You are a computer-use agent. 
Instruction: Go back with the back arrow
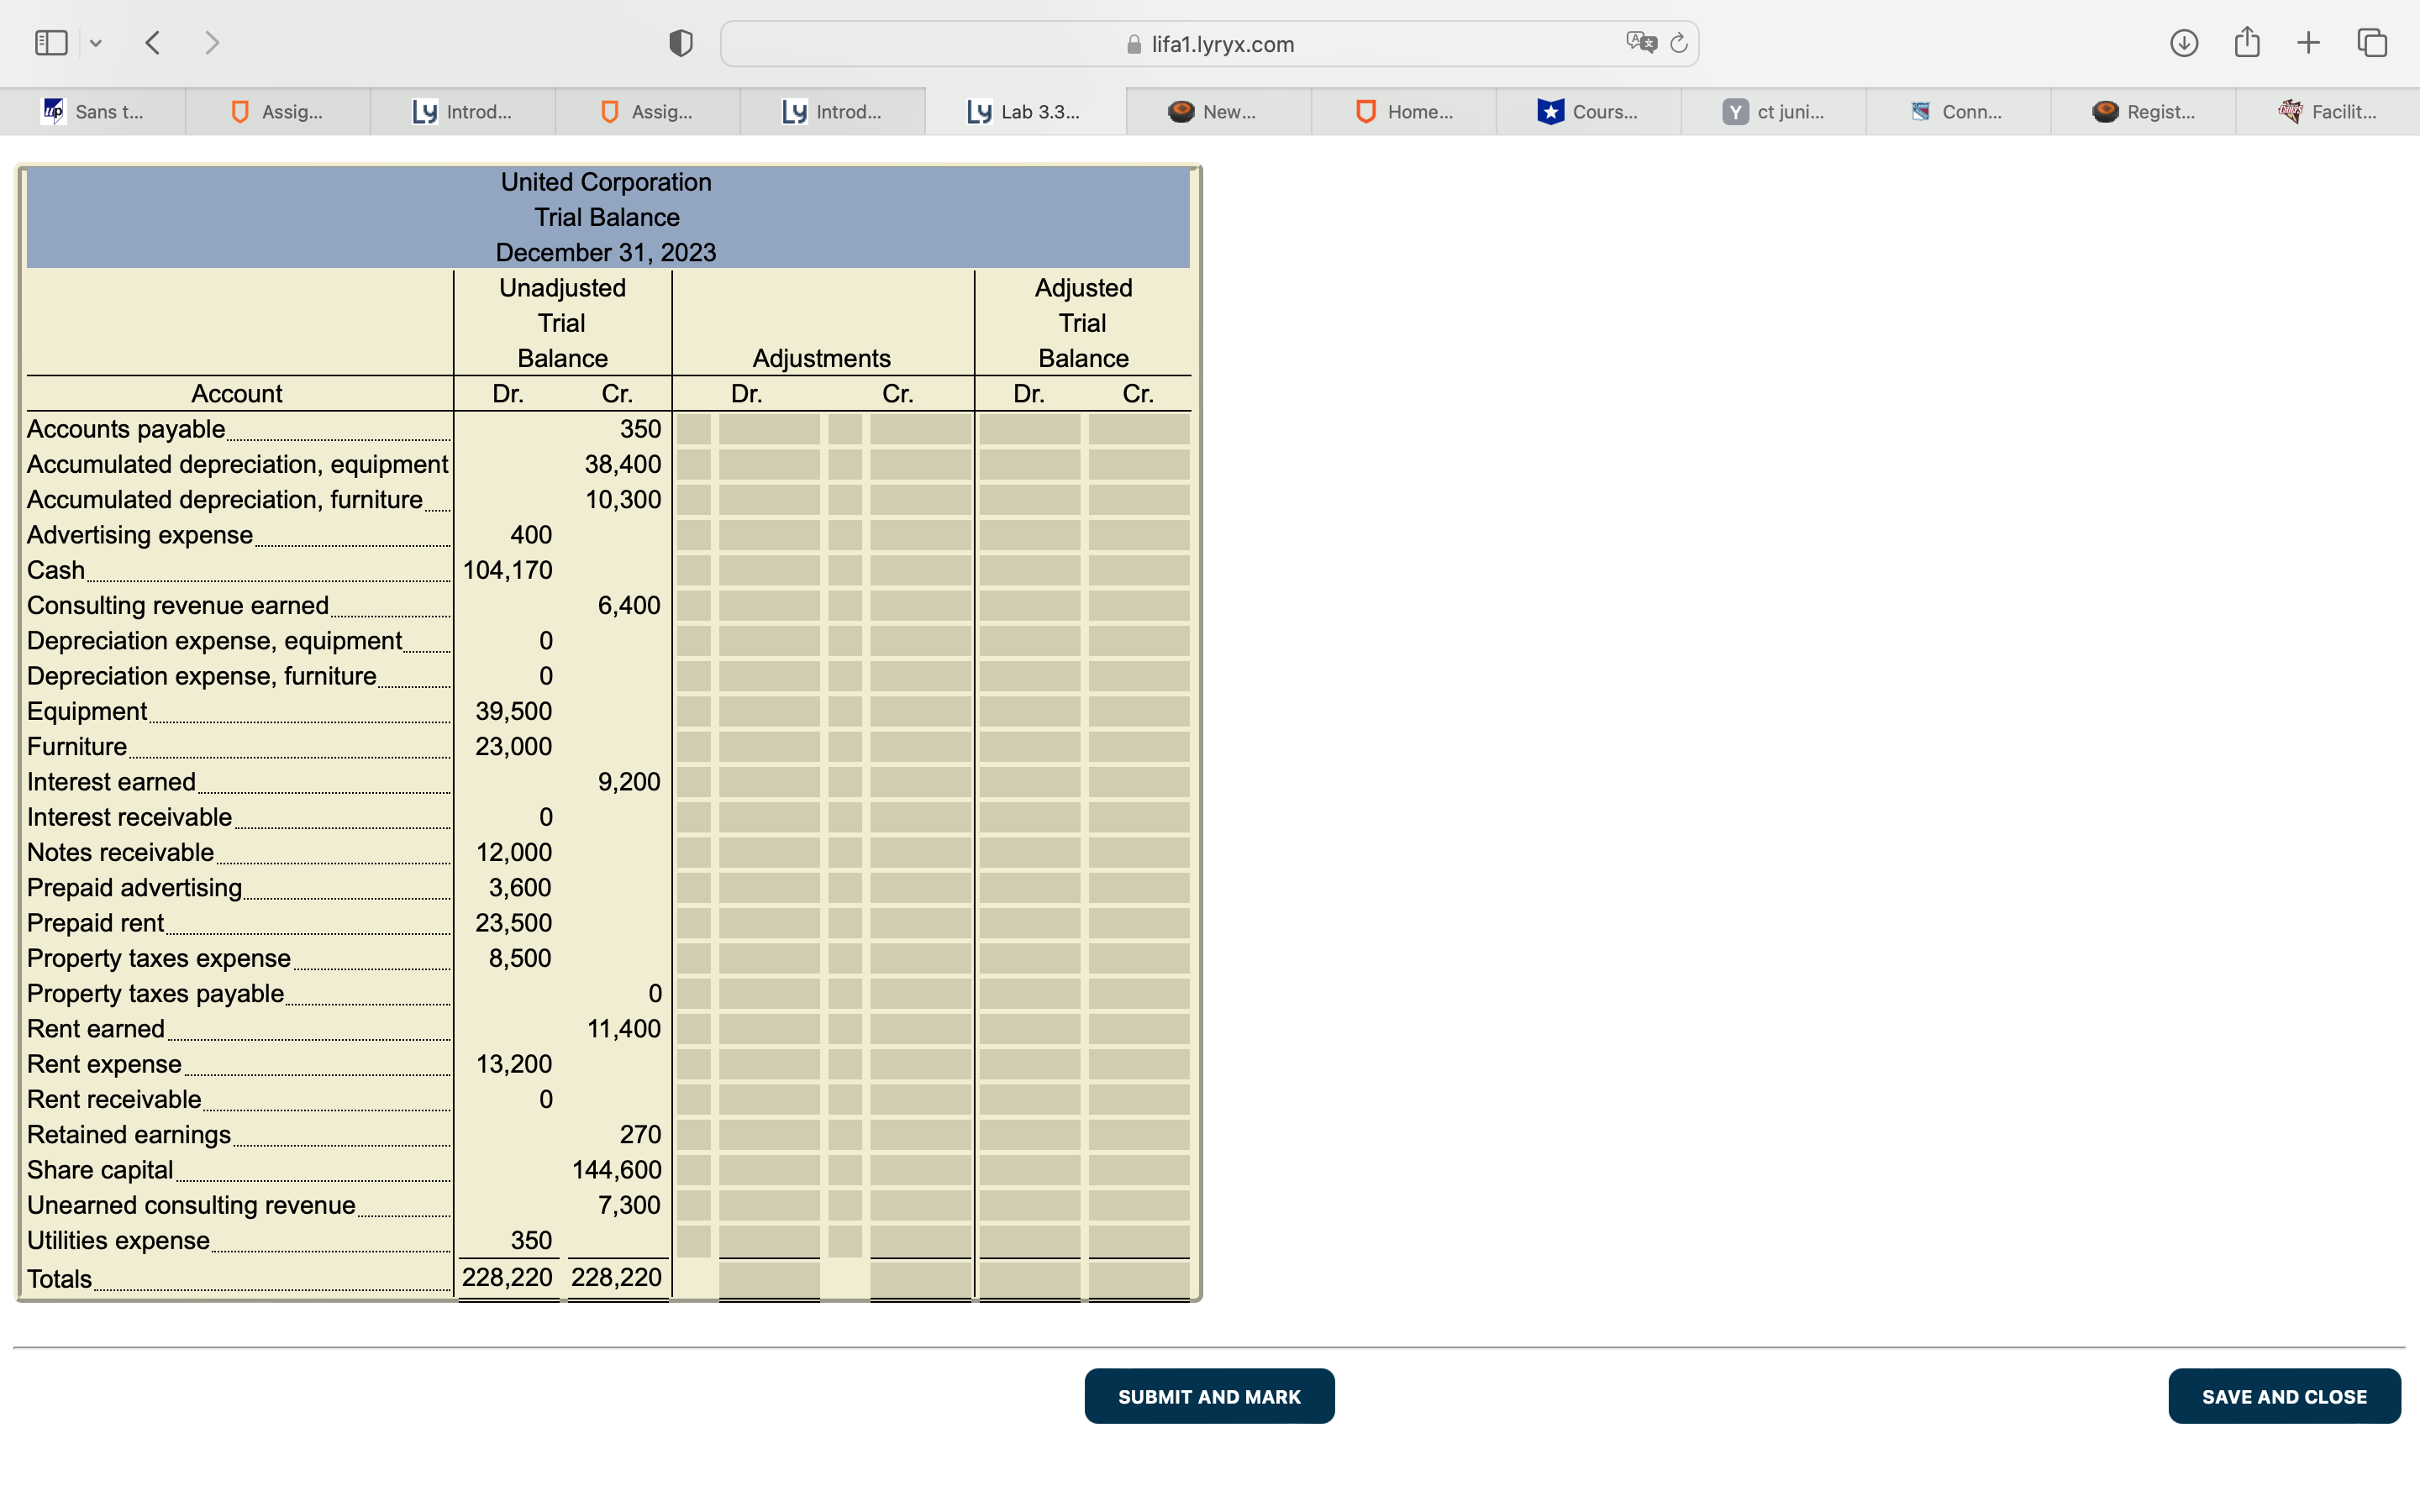tap(153, 43)
